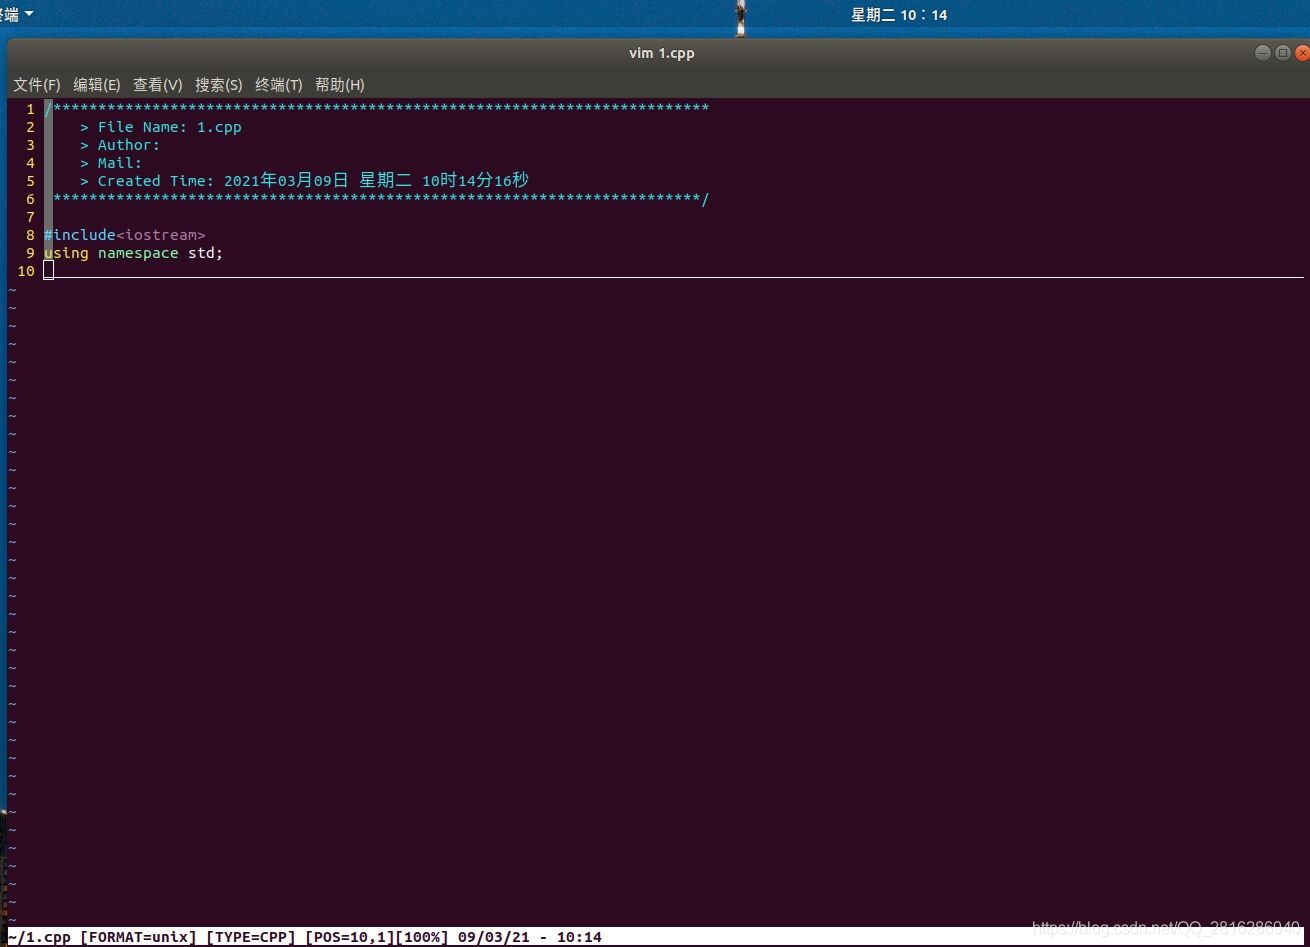Click the Author: comment line
Screen dimensions: 1310x947
(x=120, y=145)
